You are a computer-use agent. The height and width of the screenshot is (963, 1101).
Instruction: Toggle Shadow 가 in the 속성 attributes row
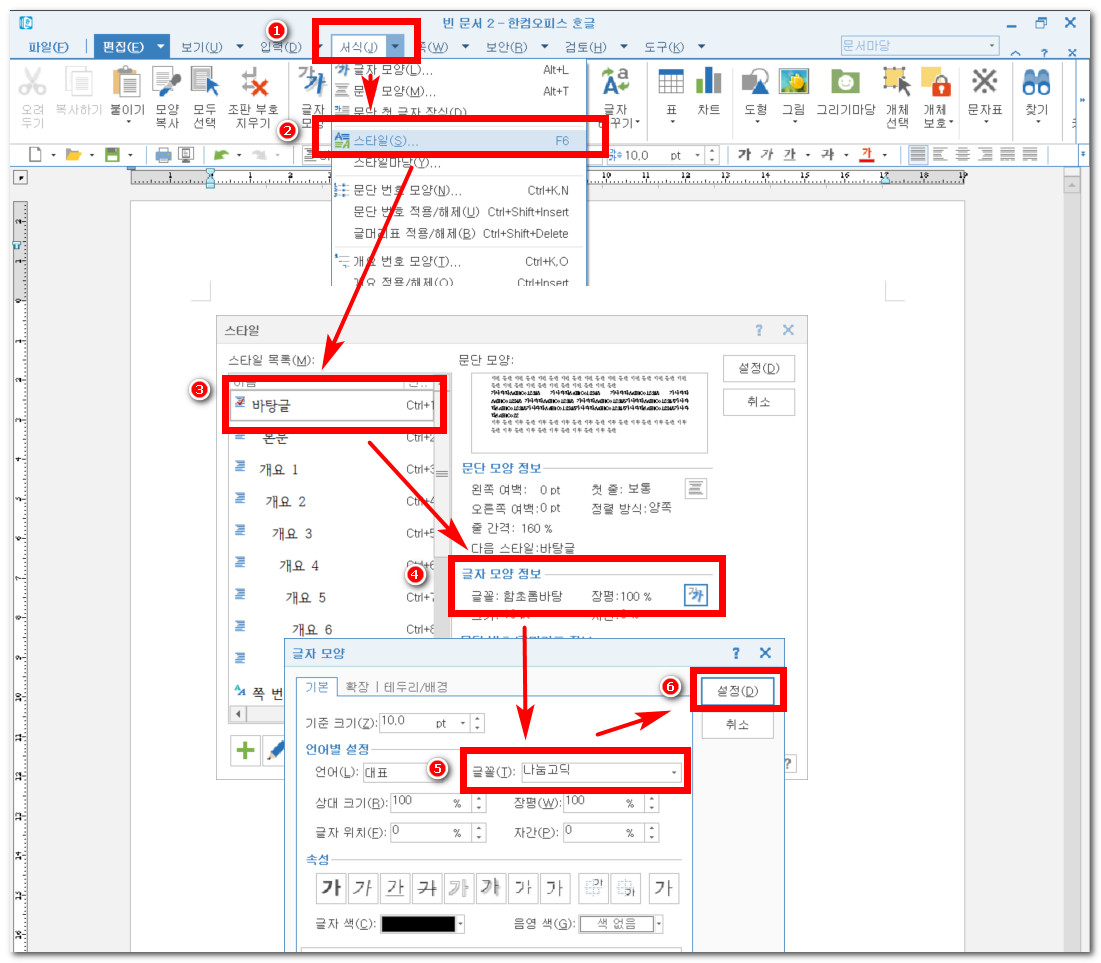490,888
